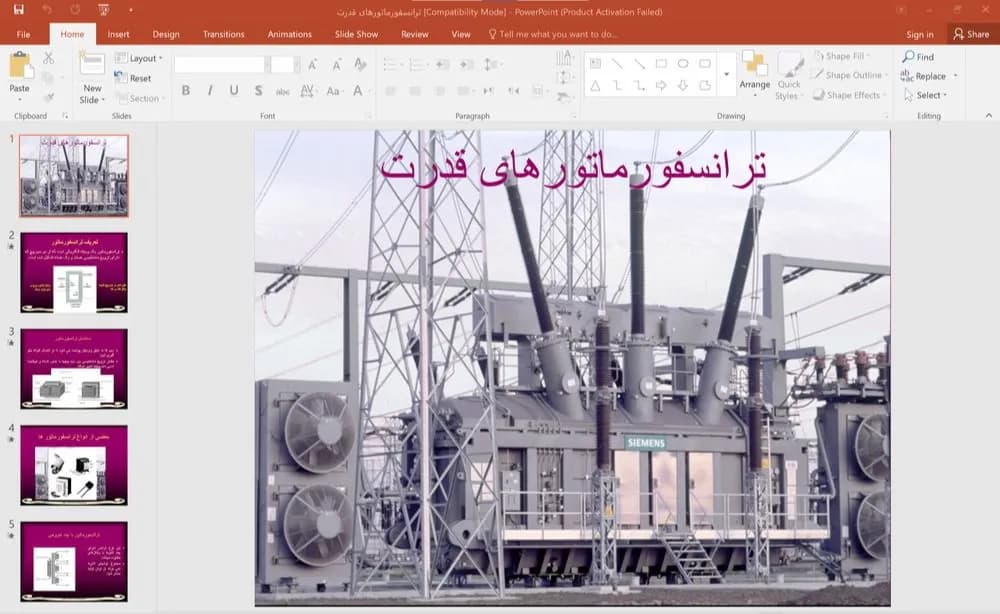Image resolution: width=1000 pixels, height=614 pixels.
Task: Open Character Spacing dropdown
Action: (307, 91)
